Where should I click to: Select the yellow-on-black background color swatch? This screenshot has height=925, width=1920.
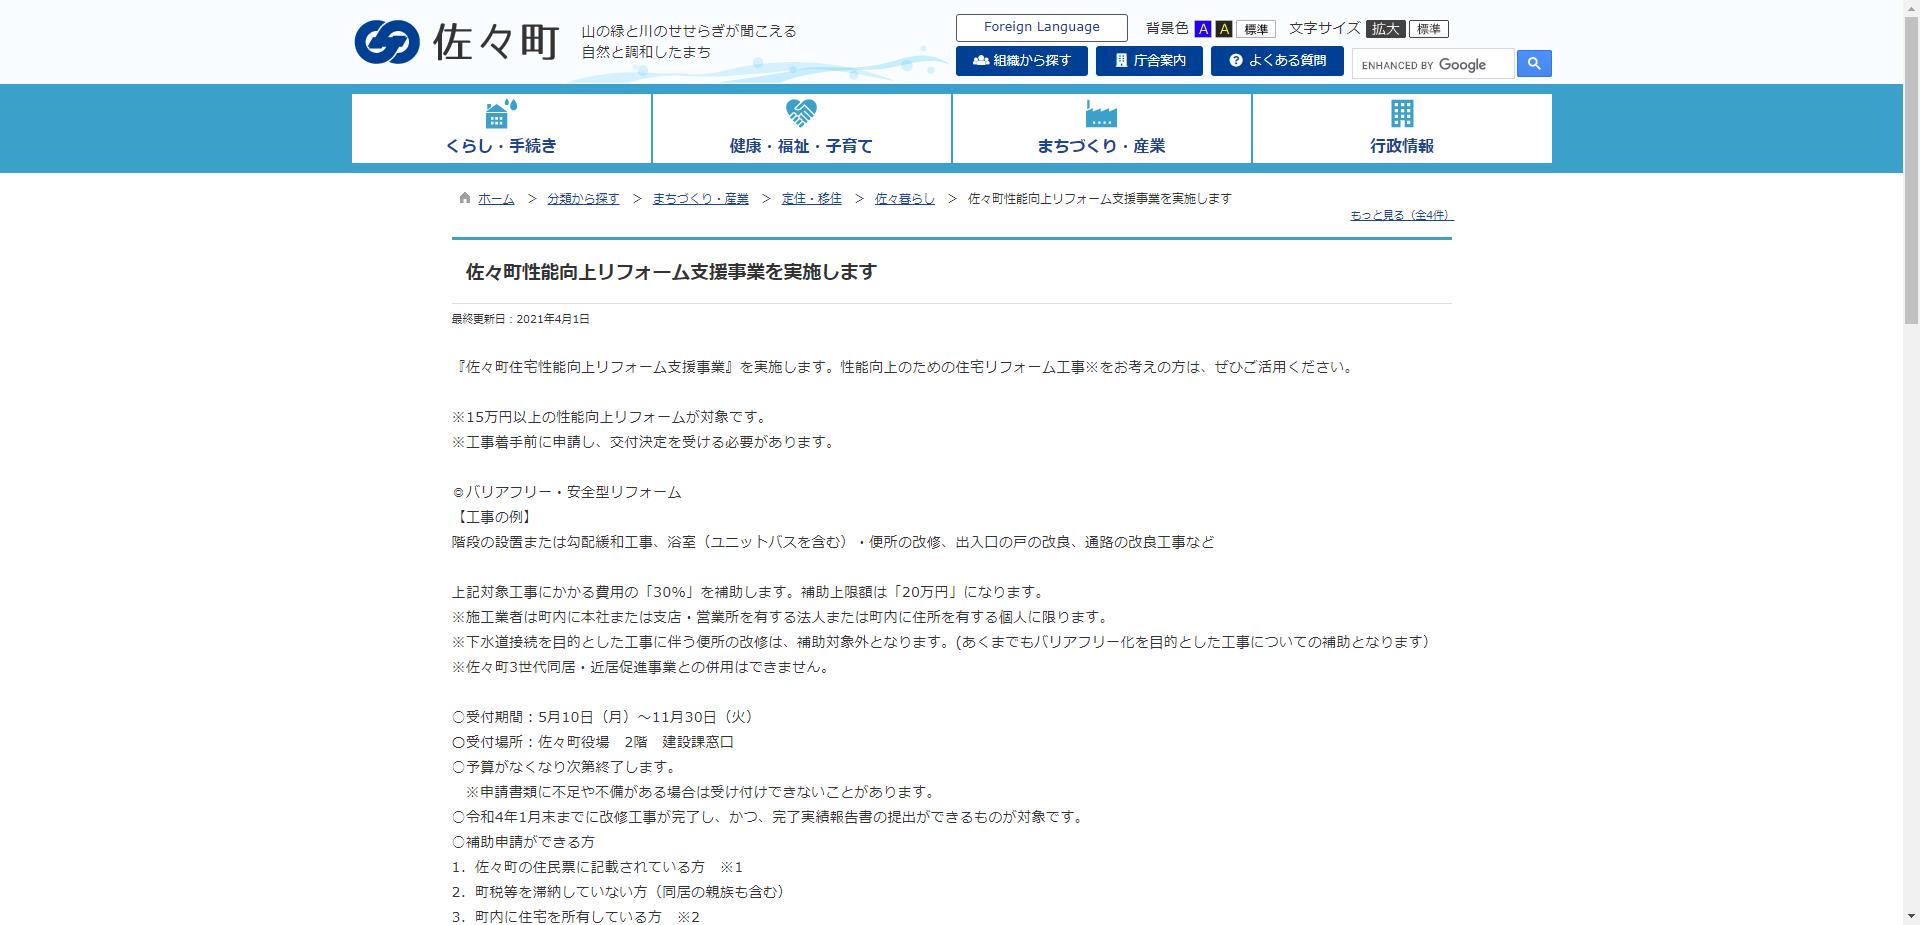pos(1222,29)
